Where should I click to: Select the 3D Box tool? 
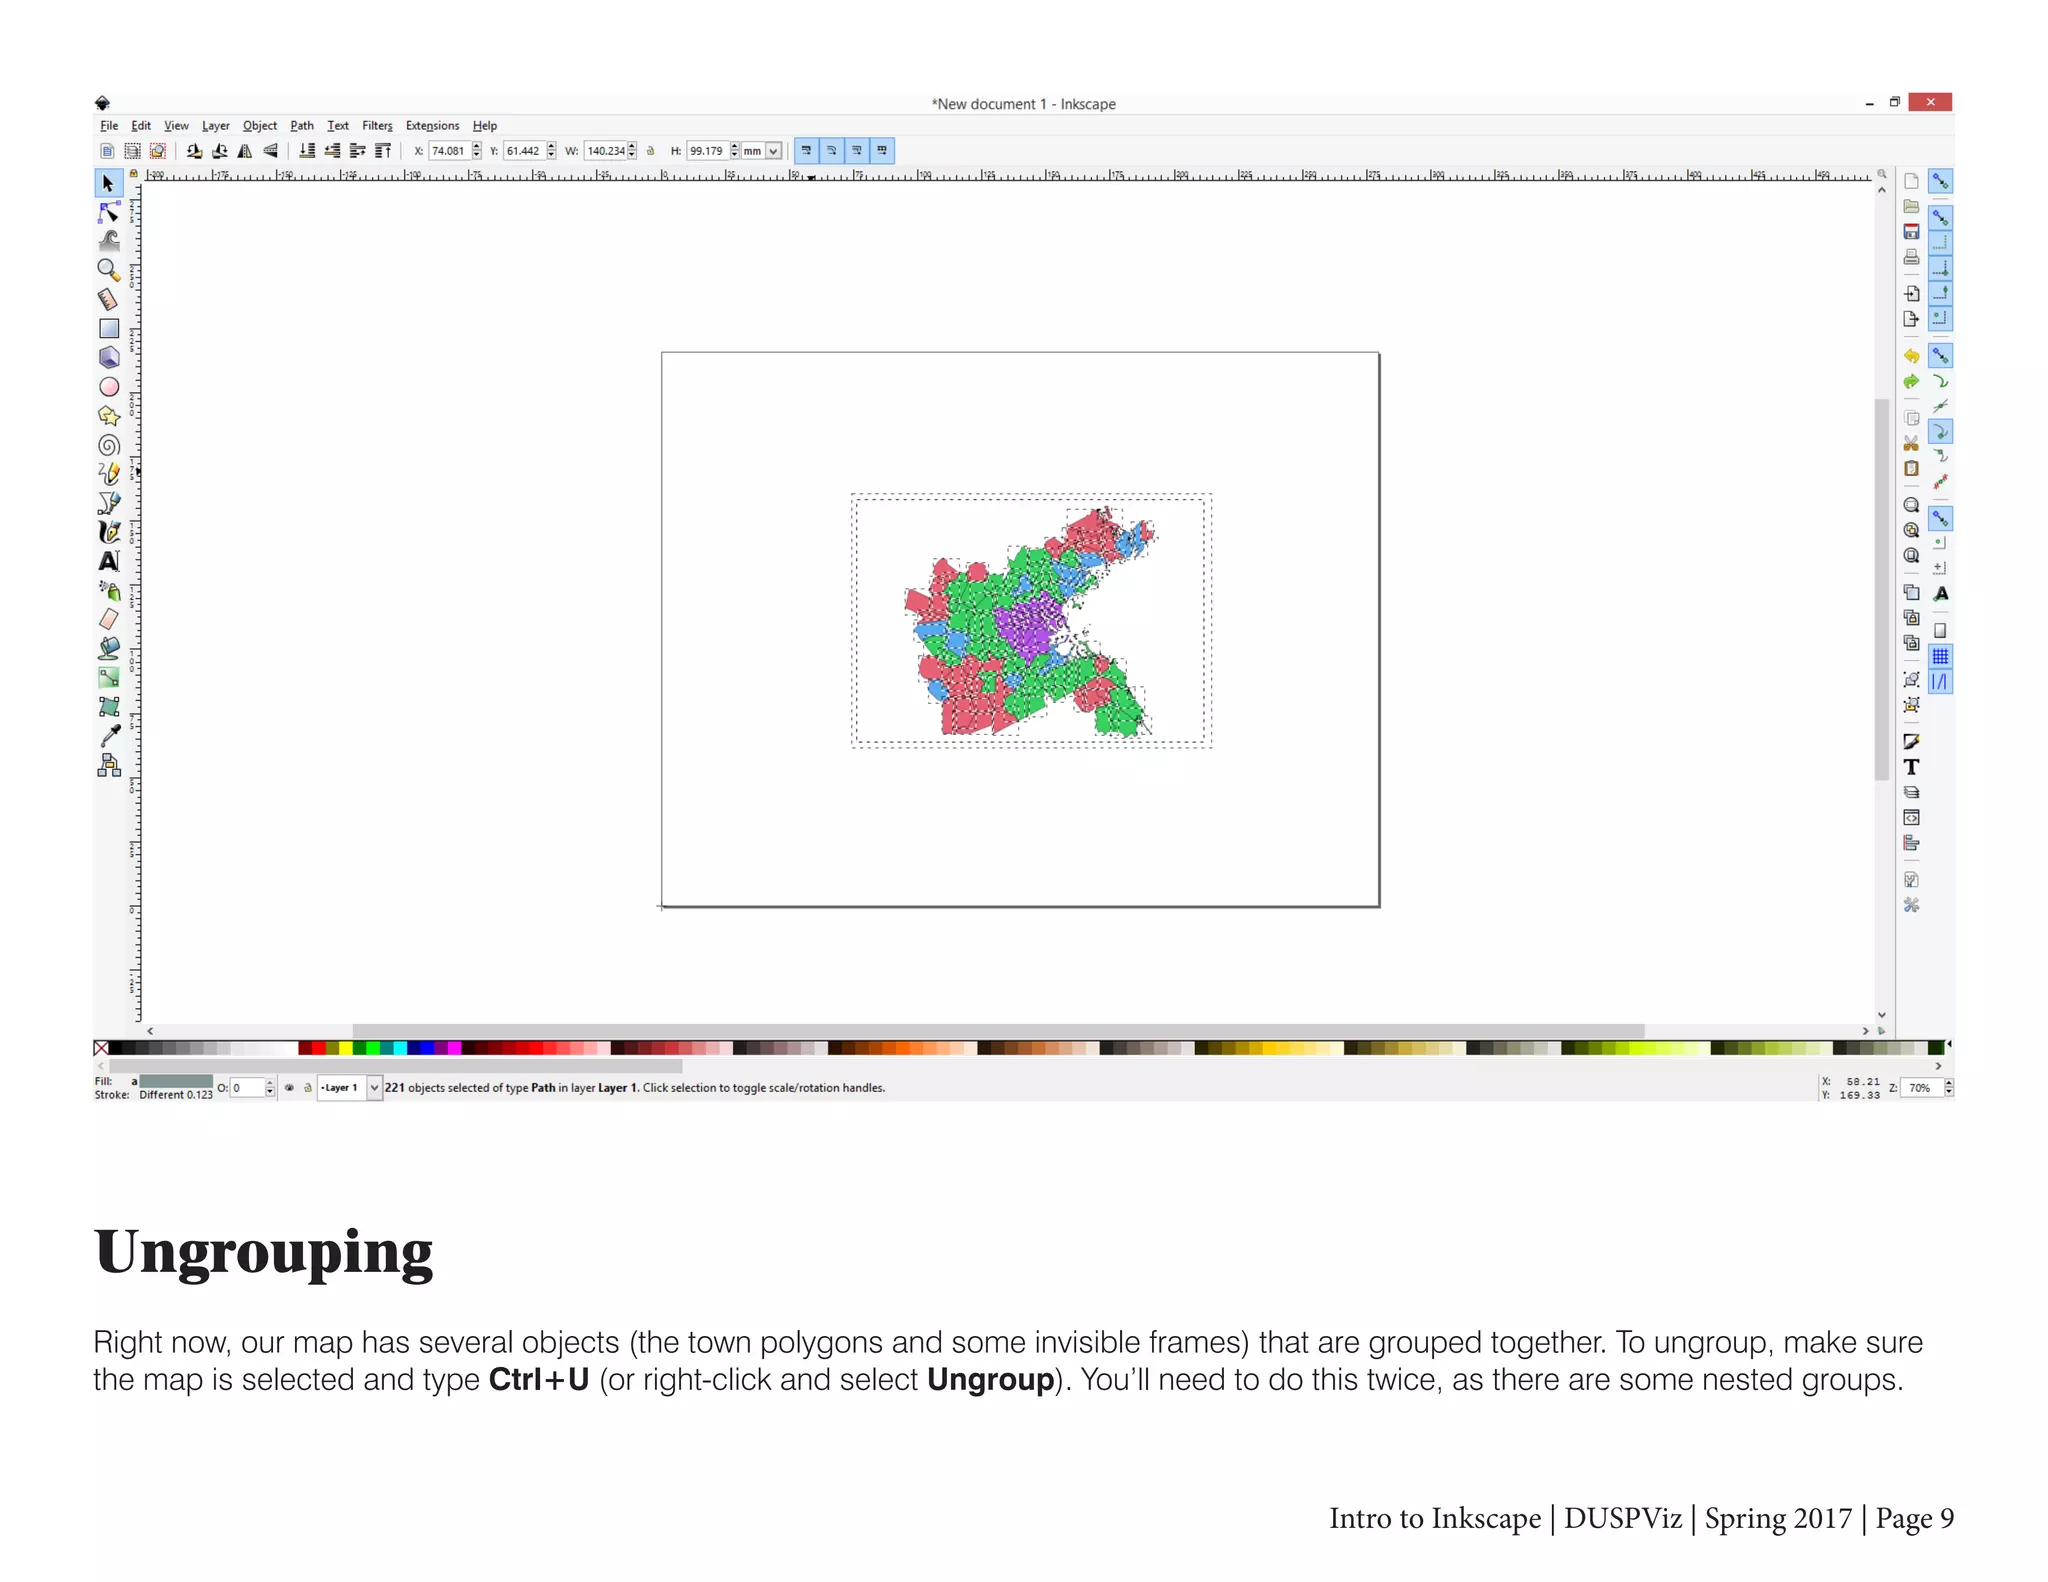pos(108,357)
